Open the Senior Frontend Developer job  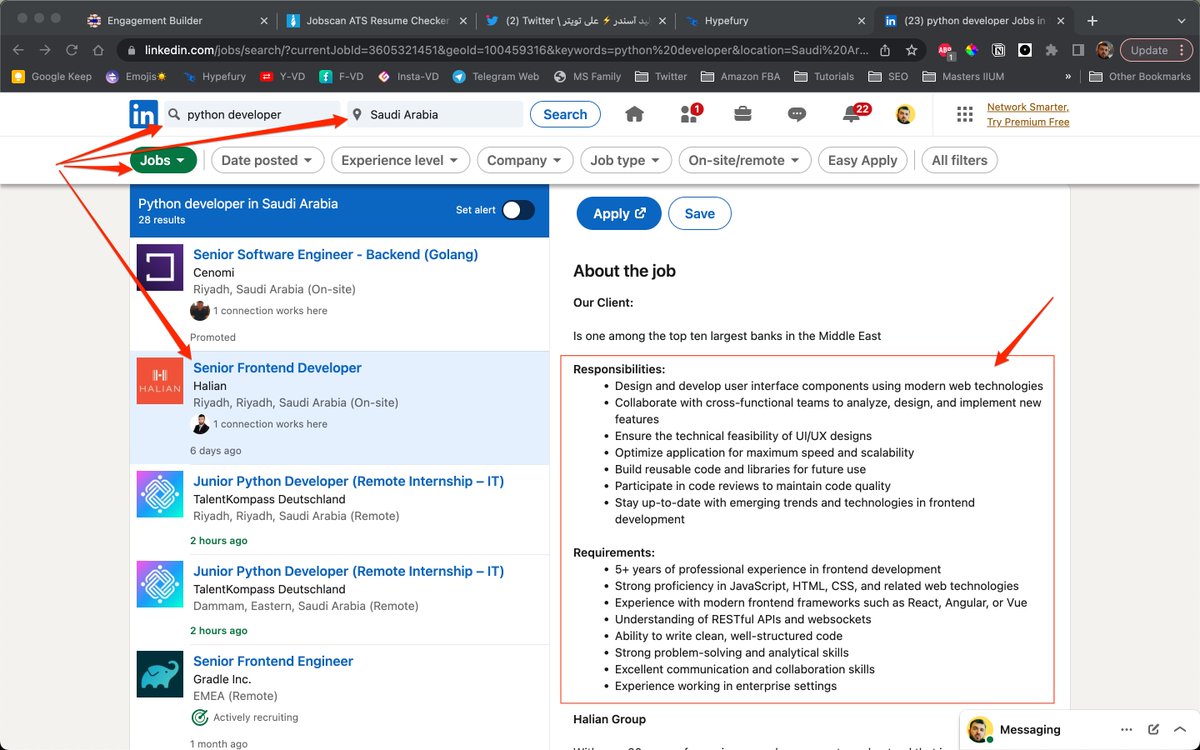pyautogui.click(x=277, y=368)
